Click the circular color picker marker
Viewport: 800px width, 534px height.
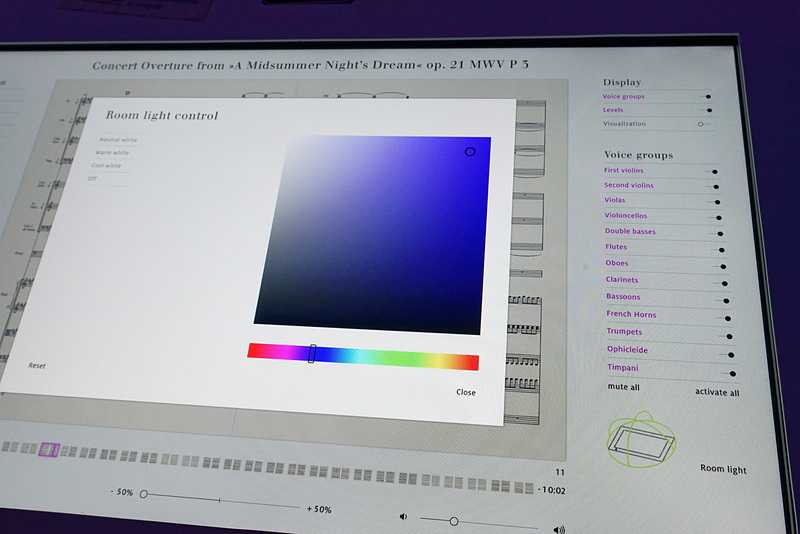coord(470,151)
